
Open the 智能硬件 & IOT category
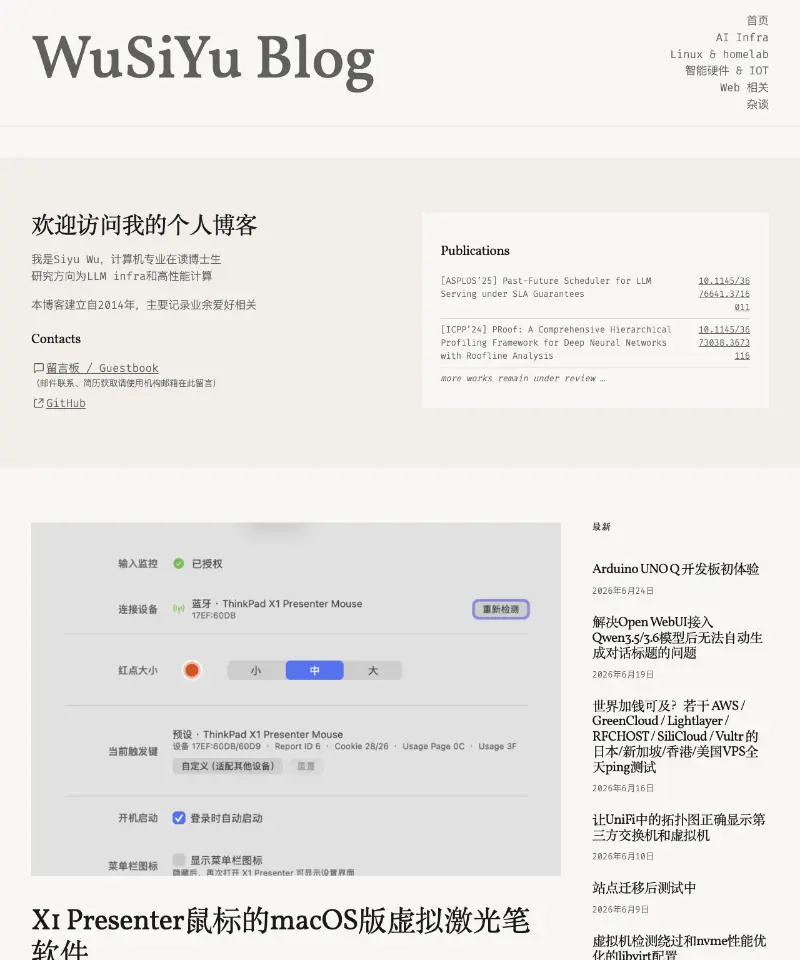pos(727,70)
